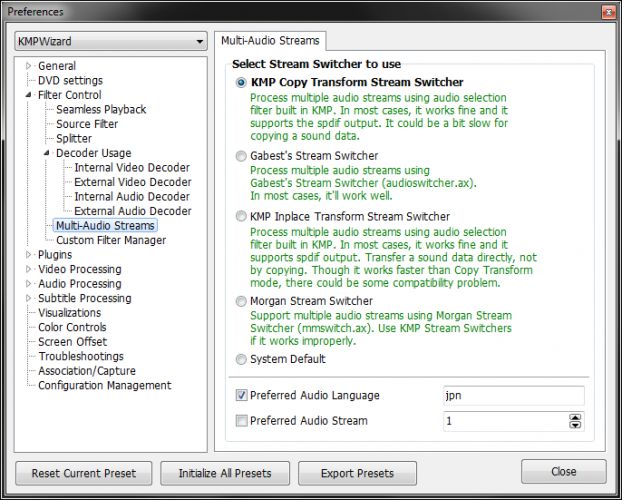
Task: Open External Video Decoder settings
Action: [133, 182]
